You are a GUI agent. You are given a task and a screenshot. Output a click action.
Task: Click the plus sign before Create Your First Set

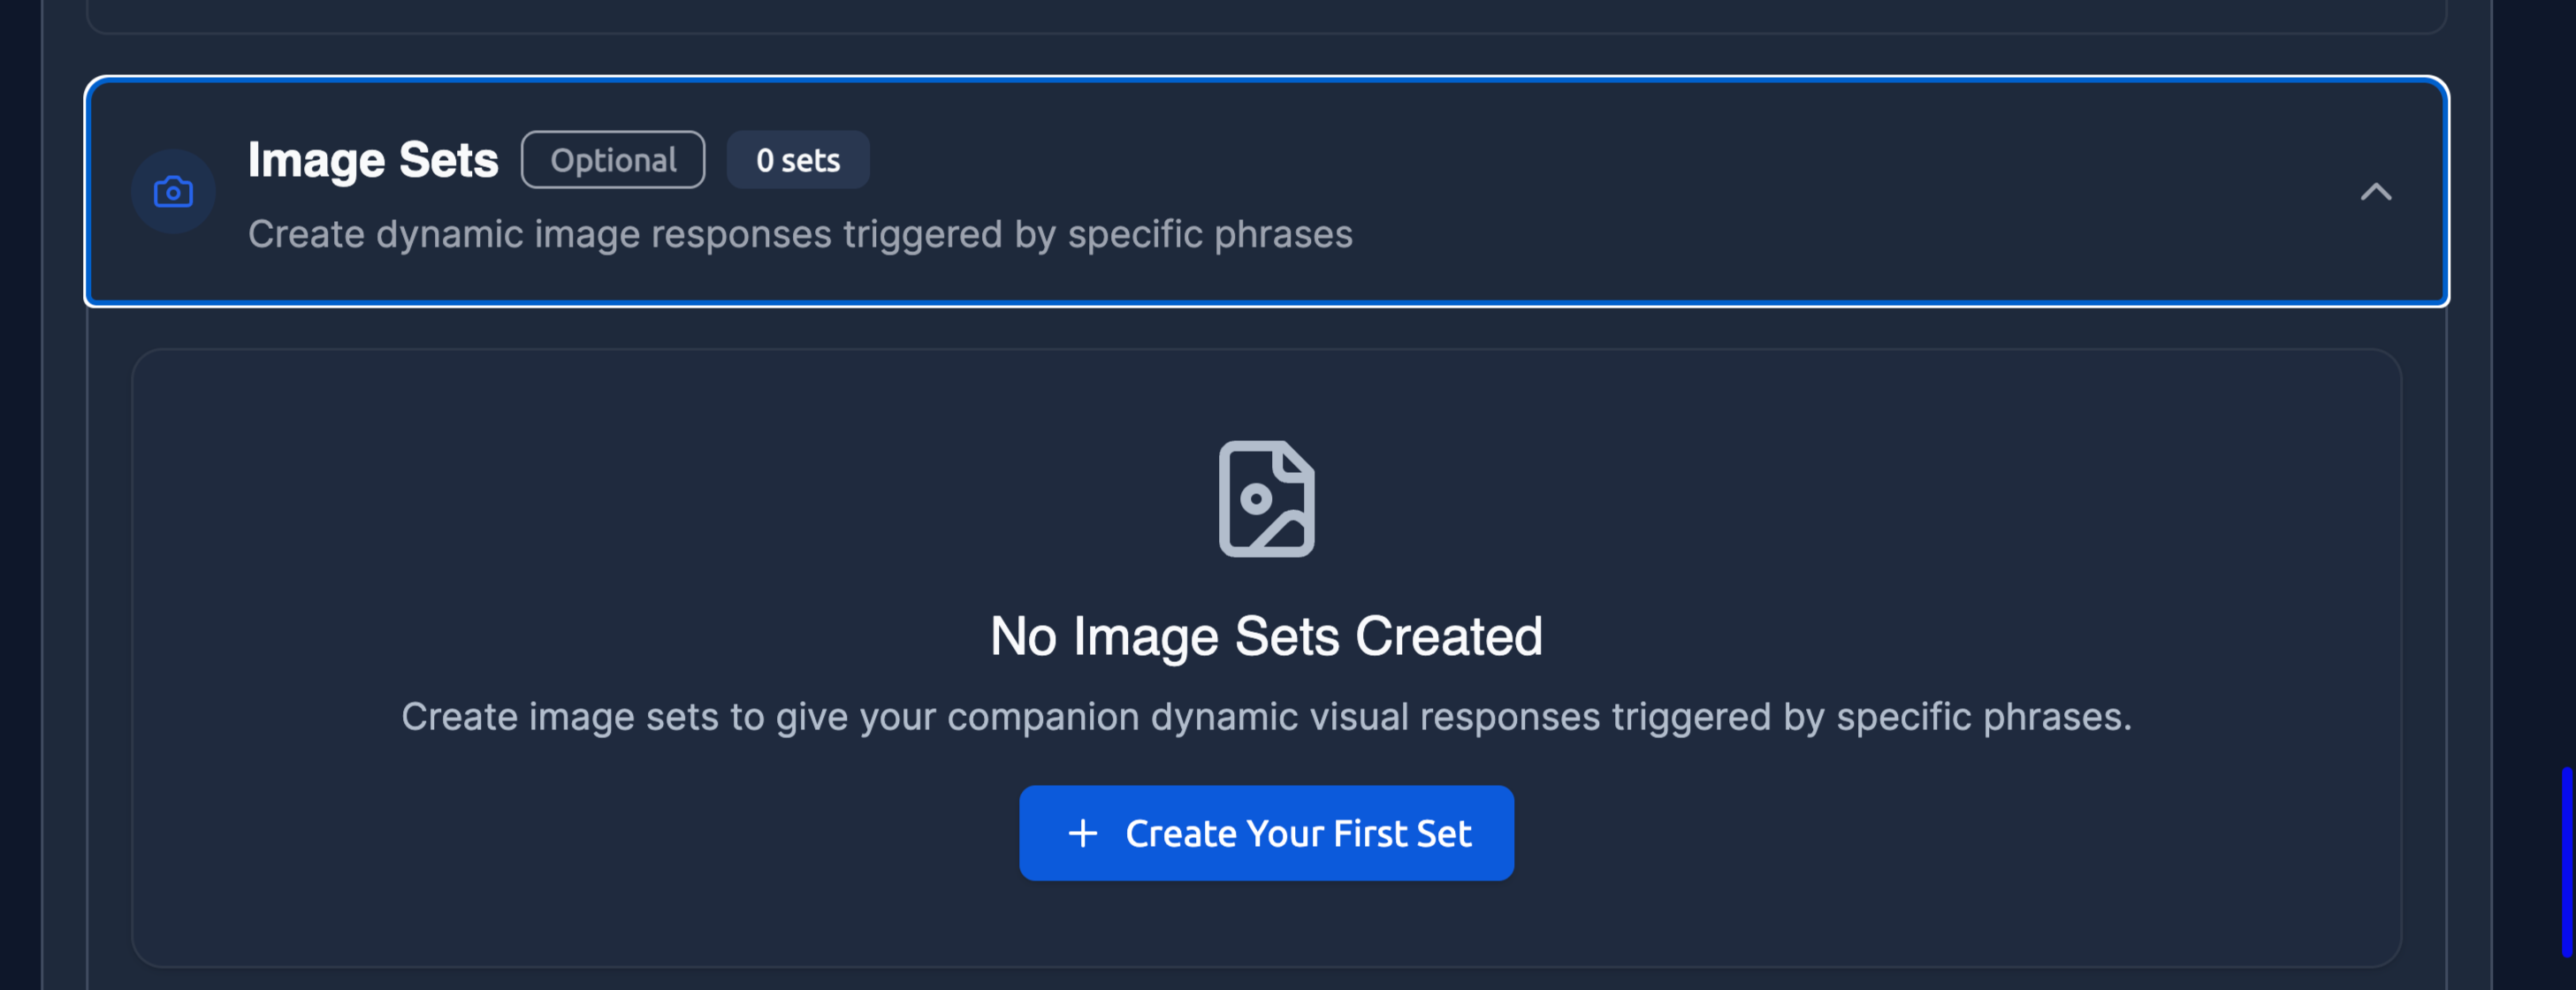pyautogui.click(x=1083, y=833)
